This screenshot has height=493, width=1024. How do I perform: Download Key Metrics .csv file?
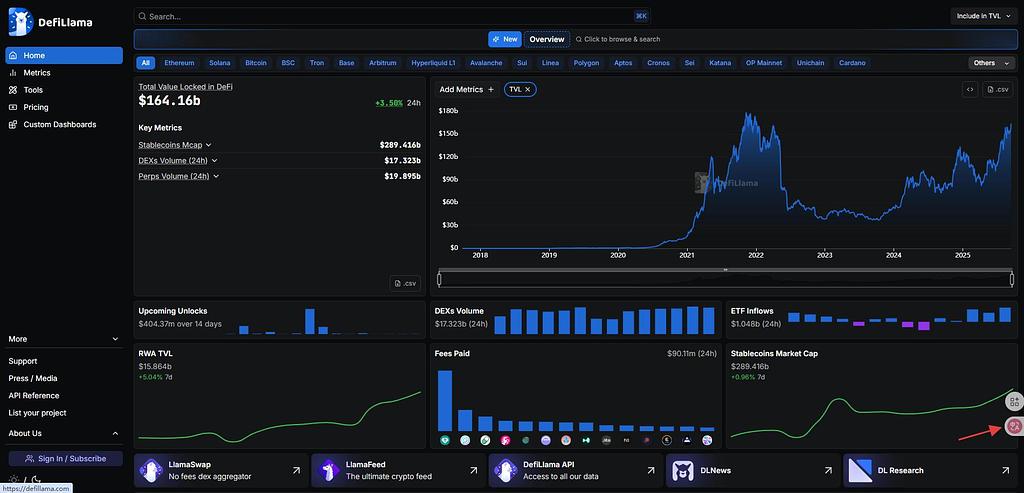pyautogui.click(x=404, y=283)
